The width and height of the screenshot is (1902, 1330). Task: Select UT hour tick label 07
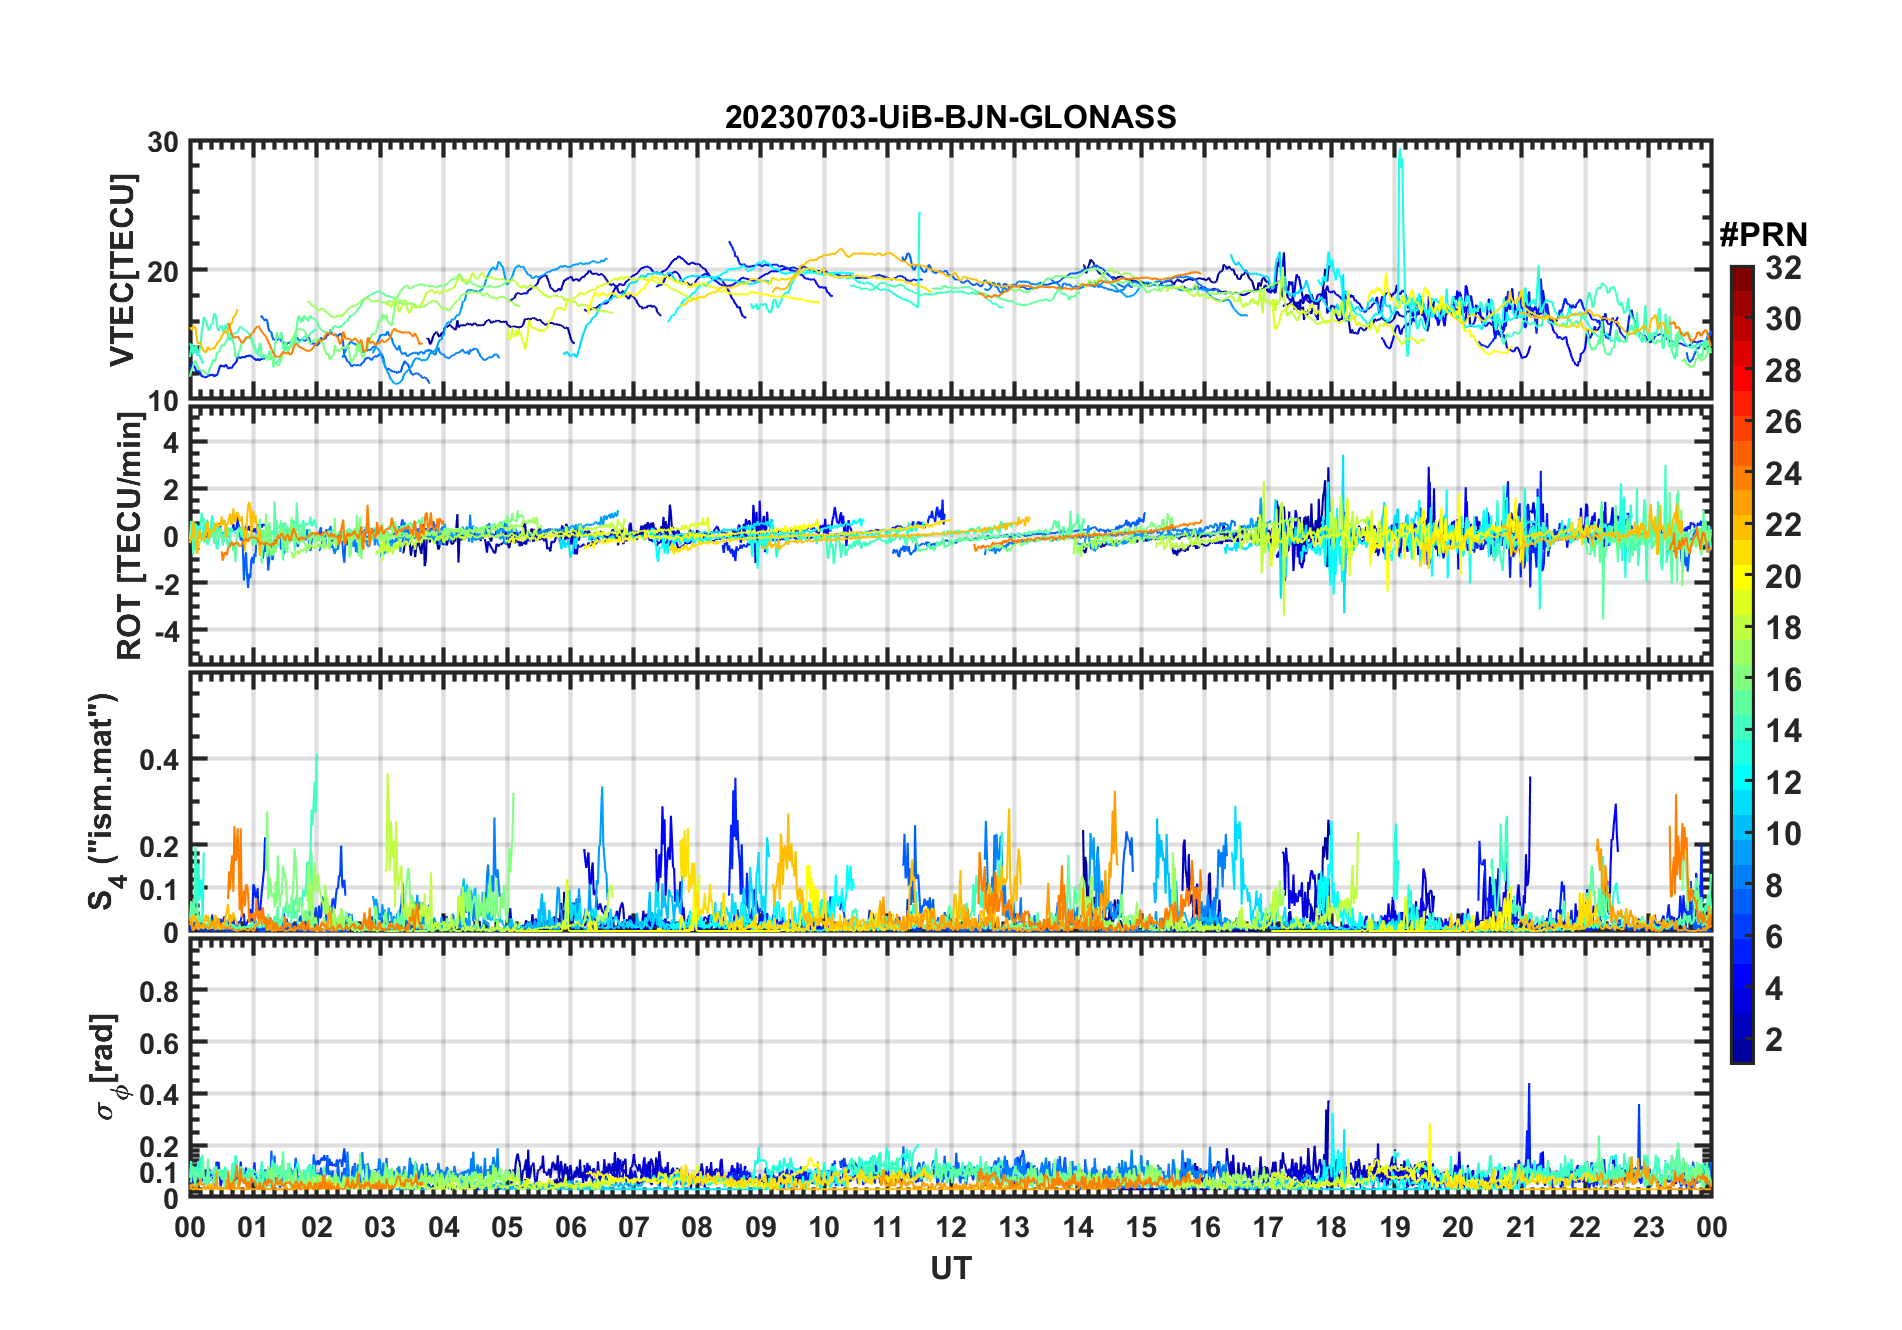pyautogui.click(x=634, y=1227)
